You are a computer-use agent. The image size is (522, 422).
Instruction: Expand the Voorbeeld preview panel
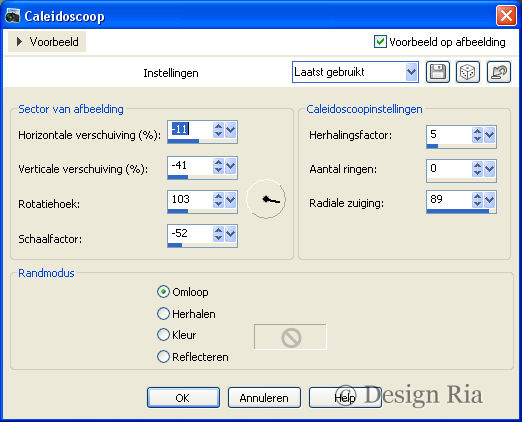click(x=47, y=42)
